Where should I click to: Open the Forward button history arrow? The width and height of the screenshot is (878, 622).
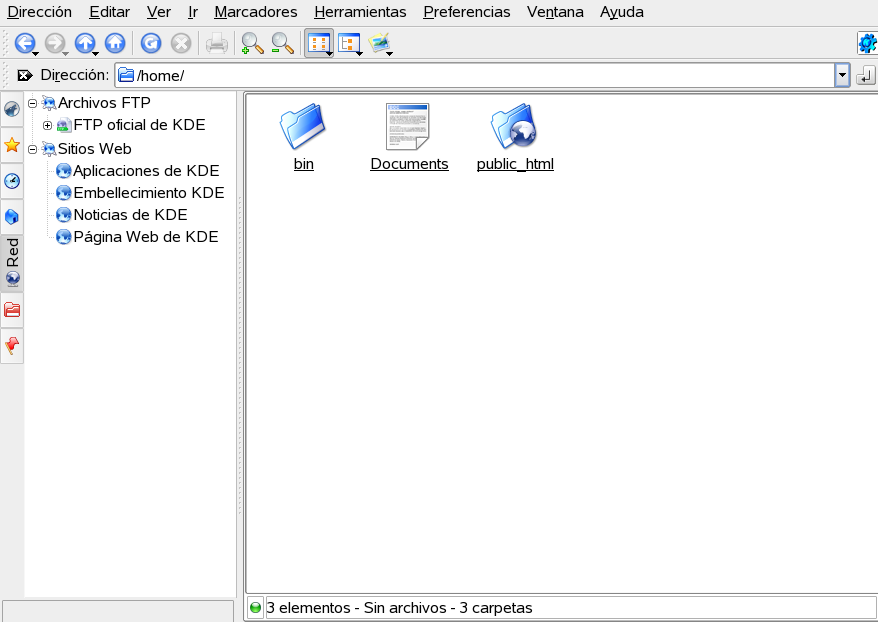(66, 54)
